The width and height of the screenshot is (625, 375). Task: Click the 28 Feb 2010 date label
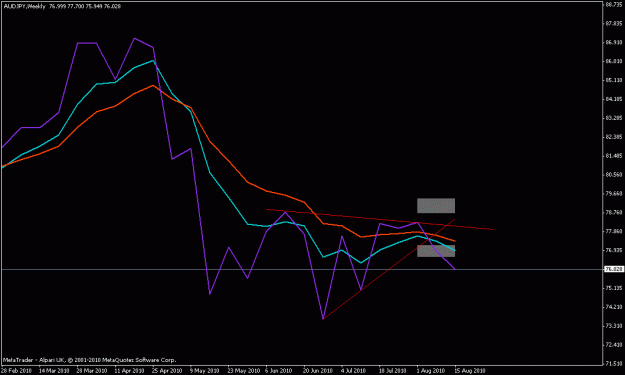click(16, 371)
